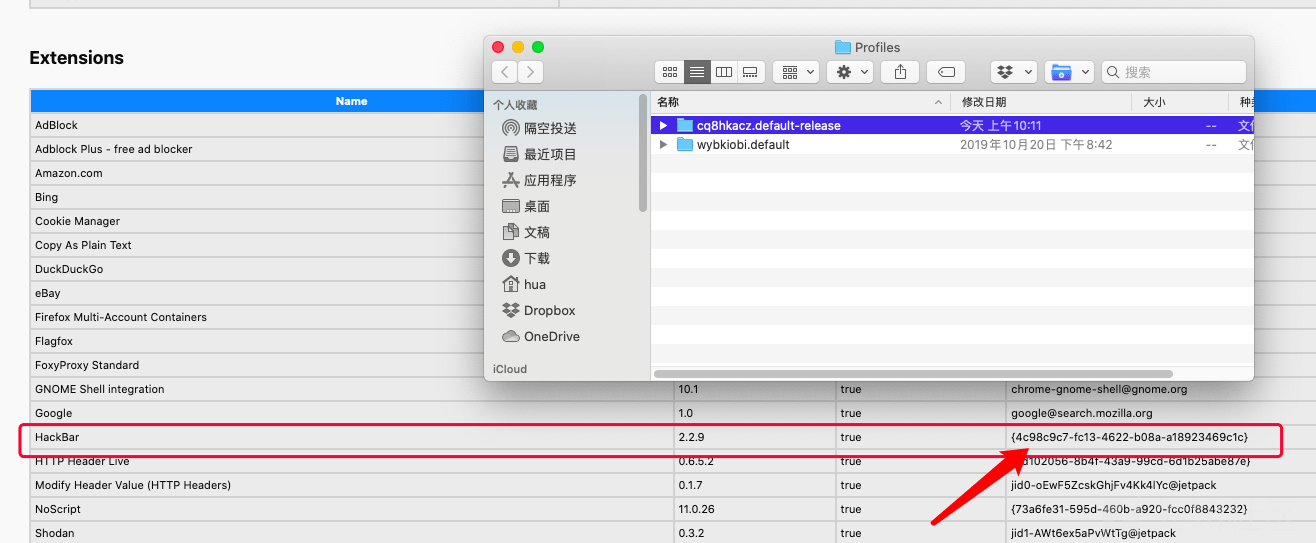Click the GNOME Shell integration row
Screen dimensions: 1316x543
[673, 389]
